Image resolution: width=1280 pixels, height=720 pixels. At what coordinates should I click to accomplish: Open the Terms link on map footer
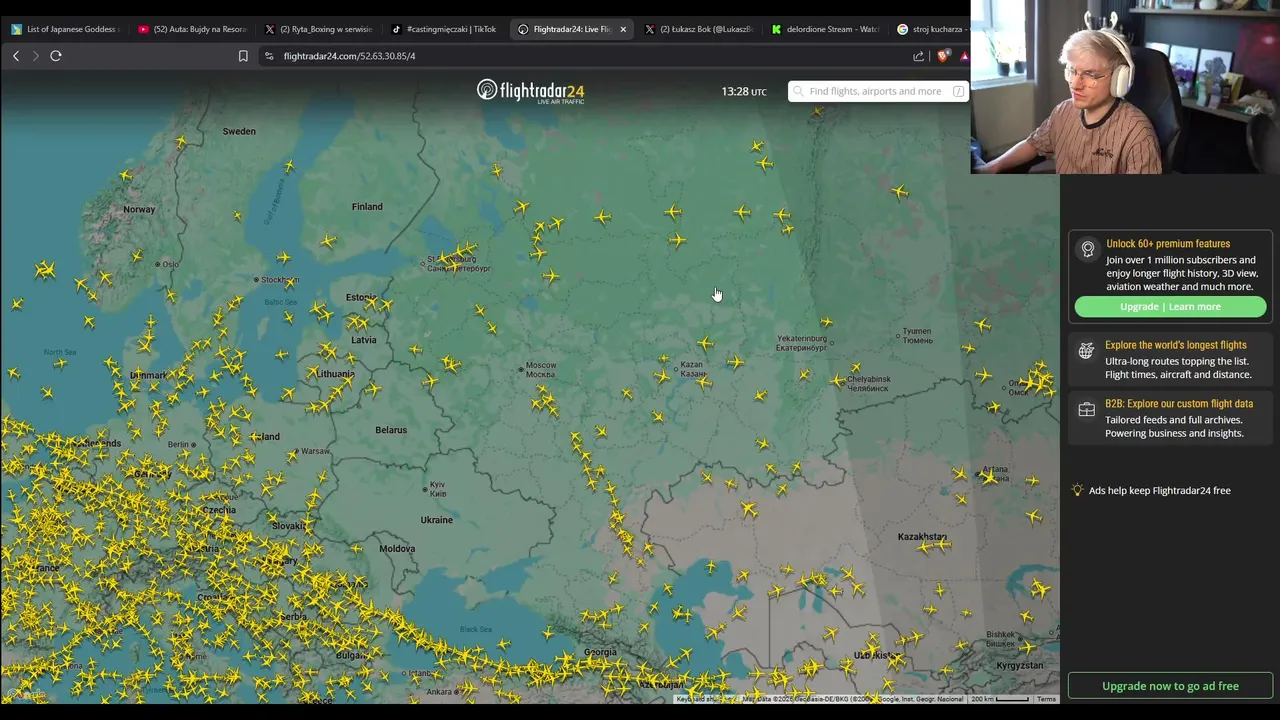click(x=1046, y=699)
